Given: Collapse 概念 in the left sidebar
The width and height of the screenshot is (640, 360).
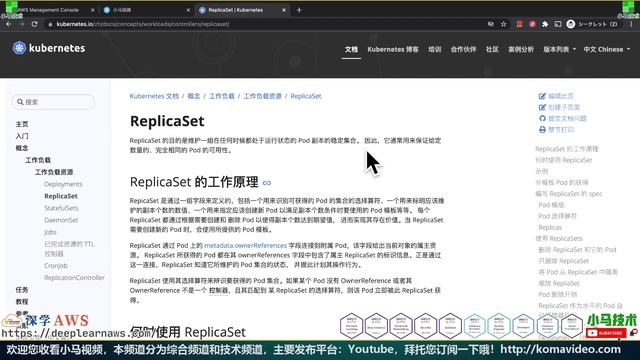Looking at the screenshot, I should pyautogui.click(x=22, y=148).
